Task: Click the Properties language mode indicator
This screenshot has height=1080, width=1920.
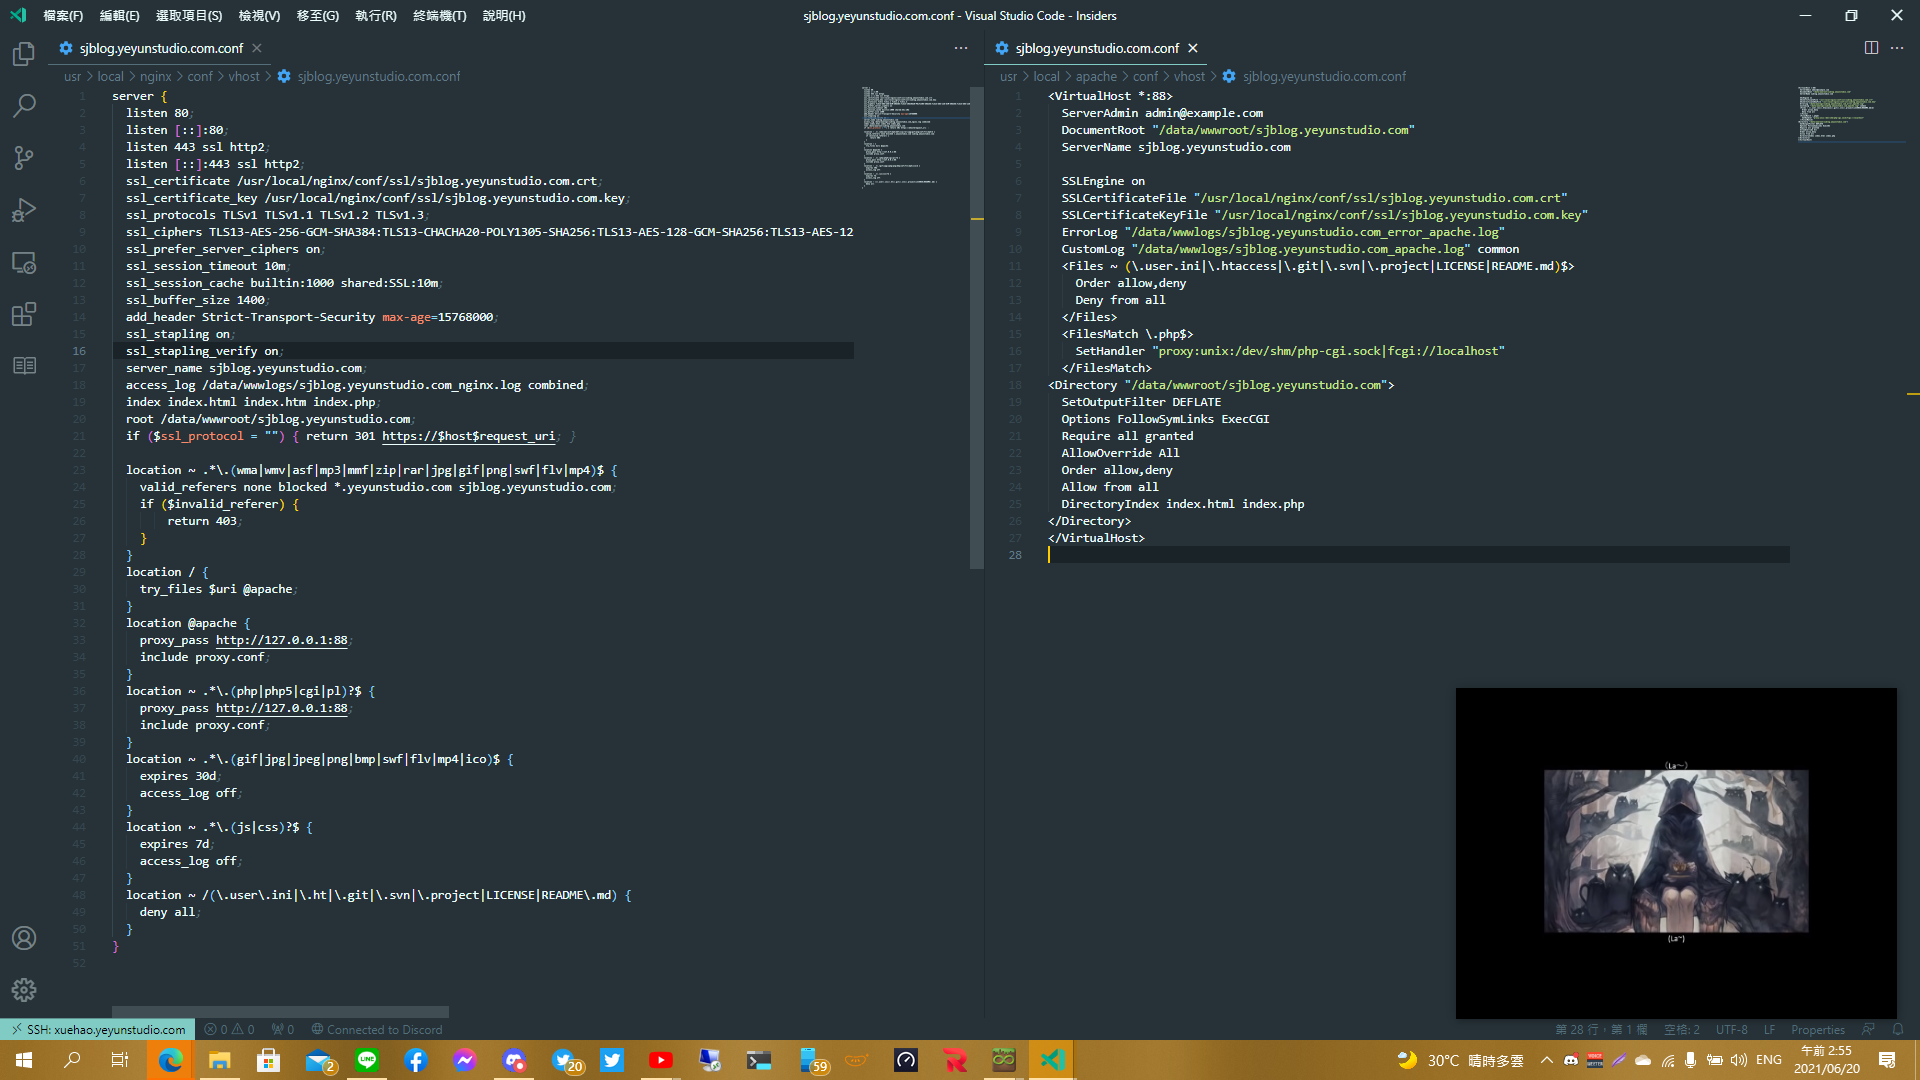Action: (x=1817, y=1029)
